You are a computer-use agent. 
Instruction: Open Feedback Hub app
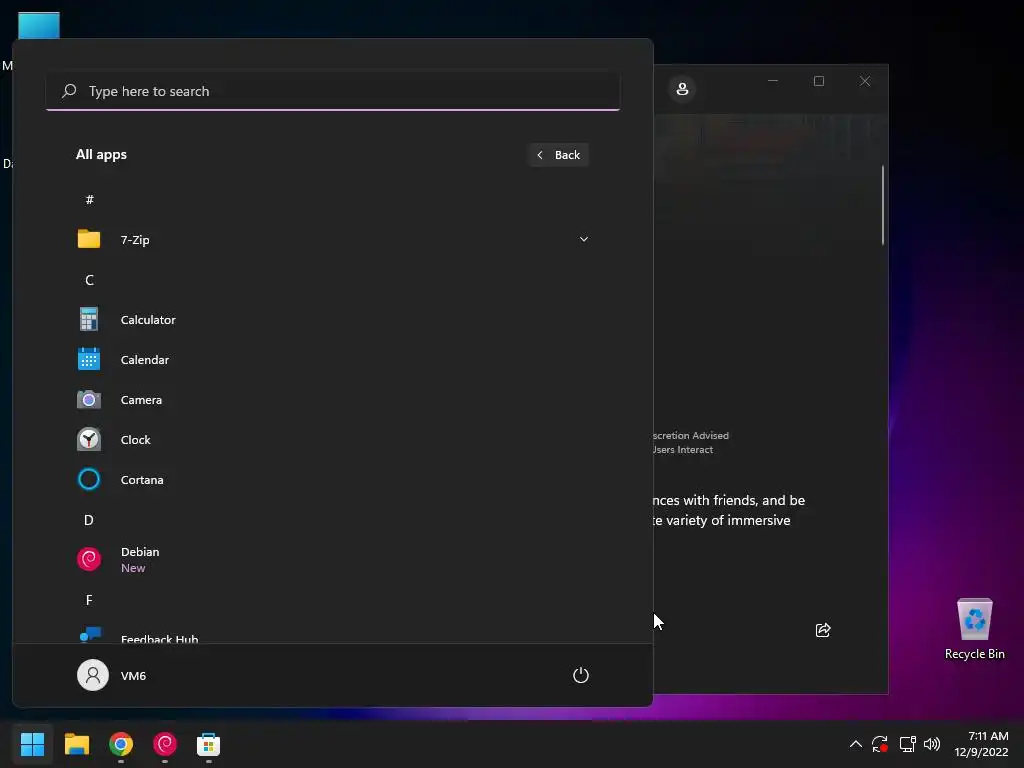click(332, 635)
